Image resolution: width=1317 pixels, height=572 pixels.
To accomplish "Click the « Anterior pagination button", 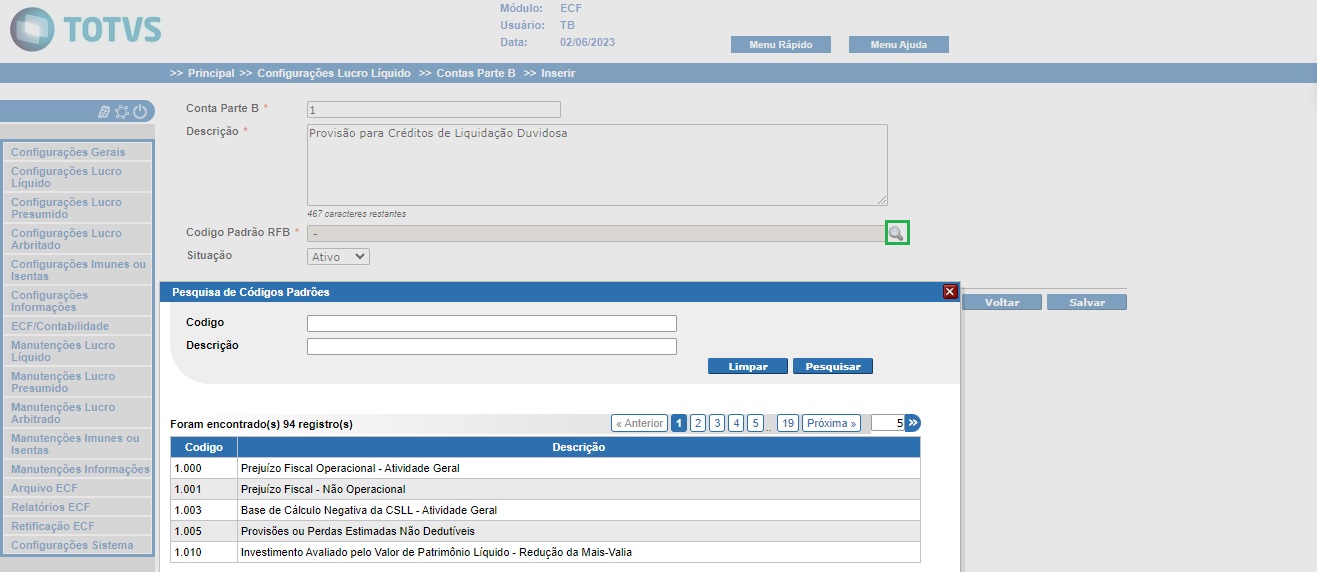I will point(639,423).
